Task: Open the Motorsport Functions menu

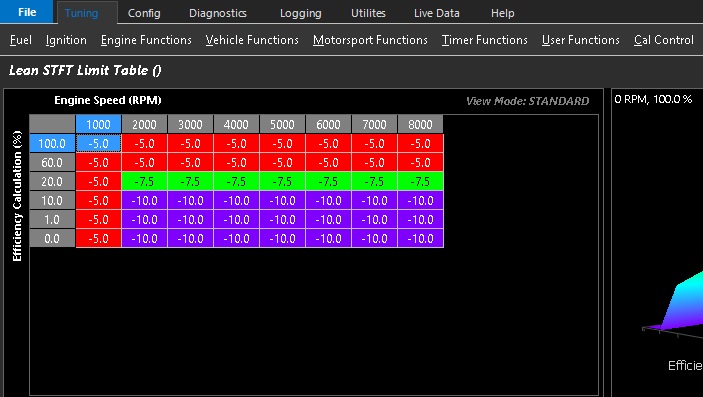Action: point(370,40)
